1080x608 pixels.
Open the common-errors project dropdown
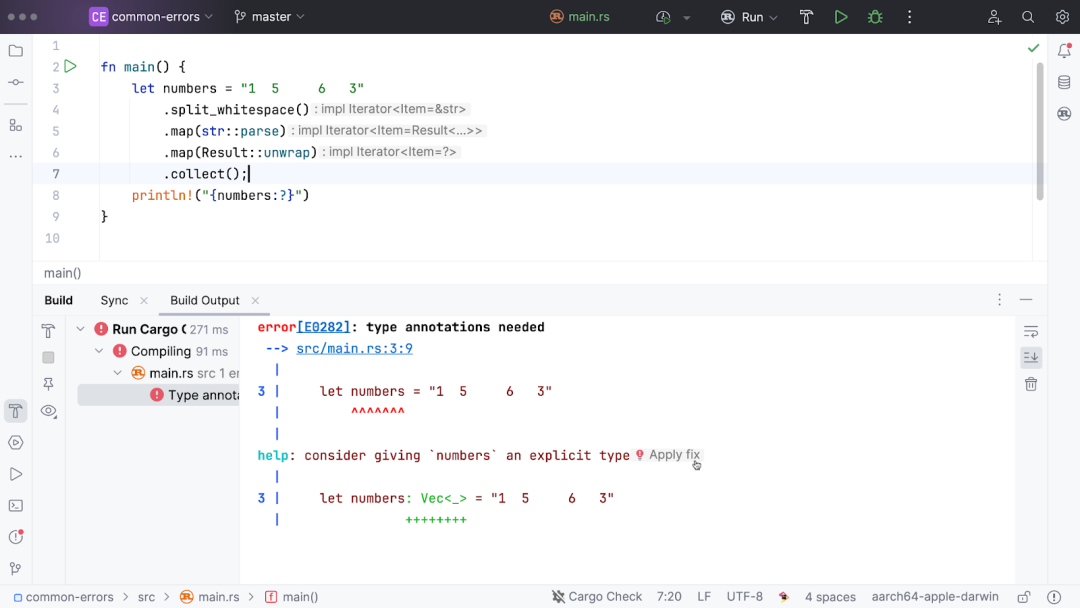coord(152,17)
